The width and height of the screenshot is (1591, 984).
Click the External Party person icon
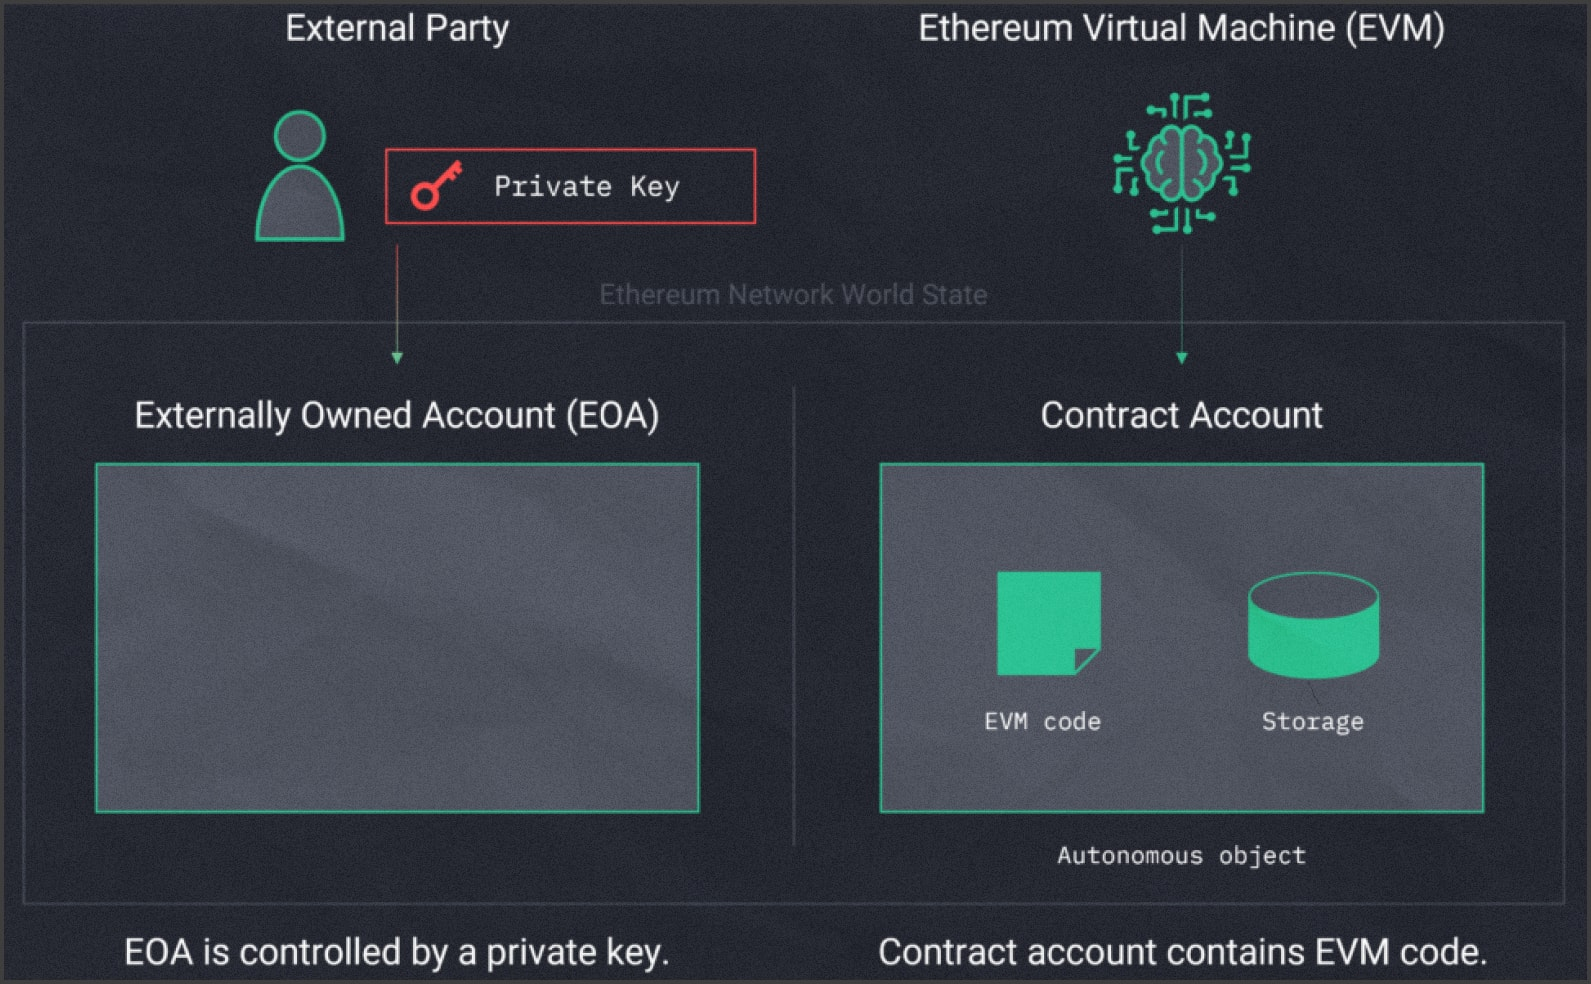(x=299, y=178)
